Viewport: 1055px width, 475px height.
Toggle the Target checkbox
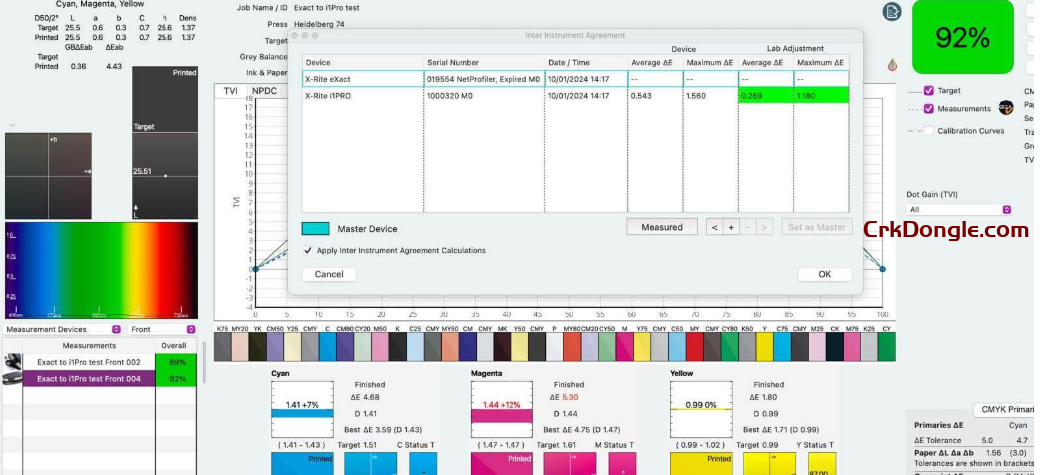(929, 90)
